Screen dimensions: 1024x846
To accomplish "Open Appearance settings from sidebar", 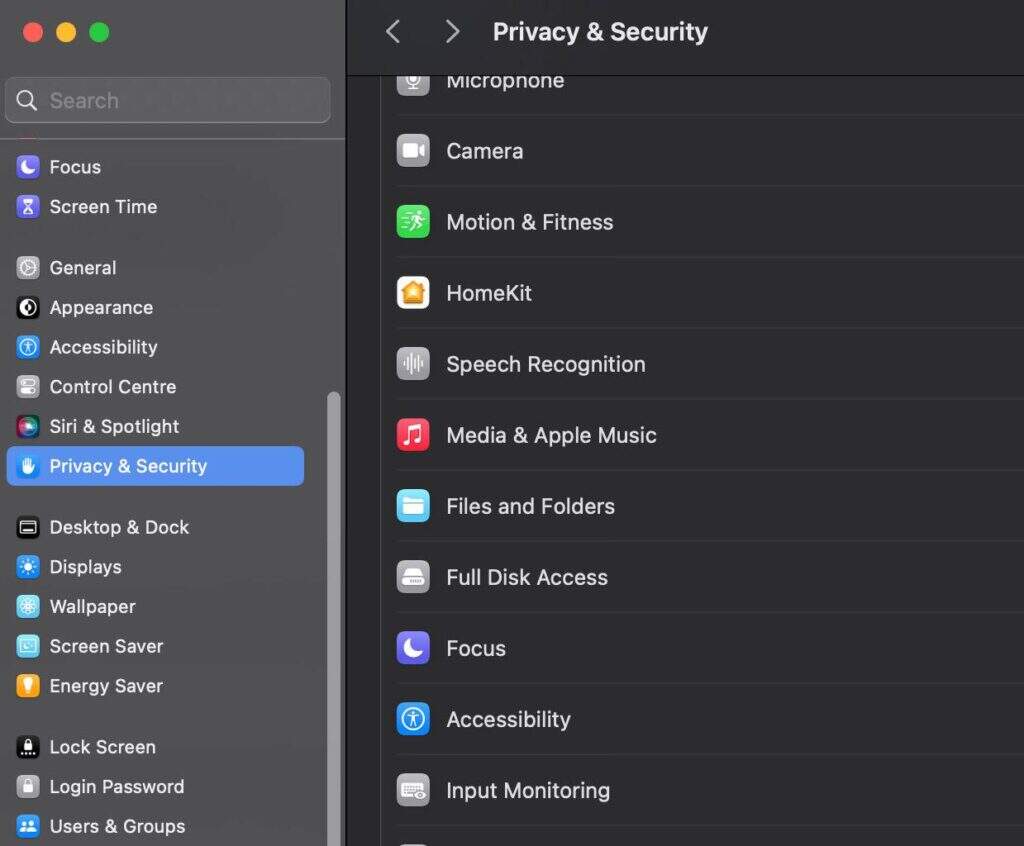I will [x=101, y=308].
